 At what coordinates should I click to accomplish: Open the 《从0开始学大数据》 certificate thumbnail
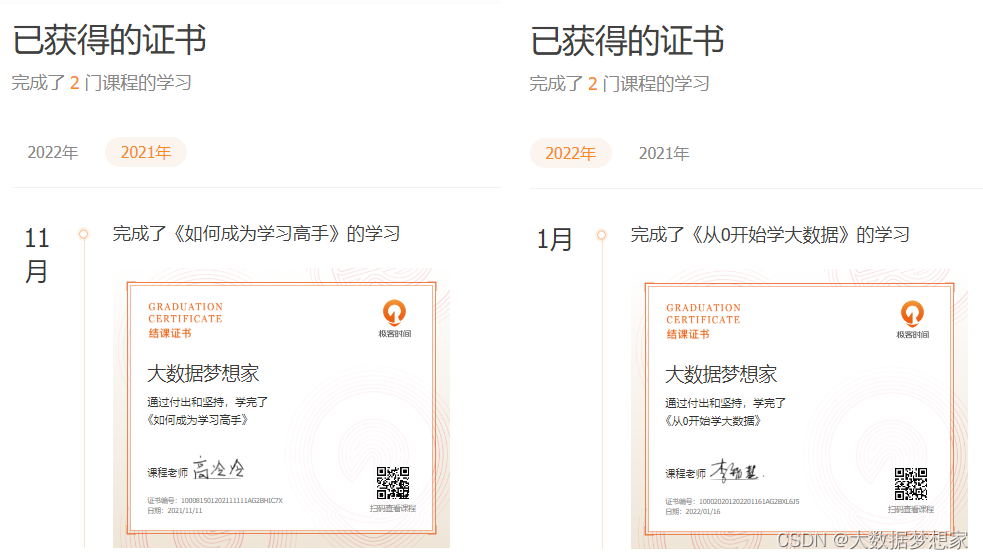point(799,409)
